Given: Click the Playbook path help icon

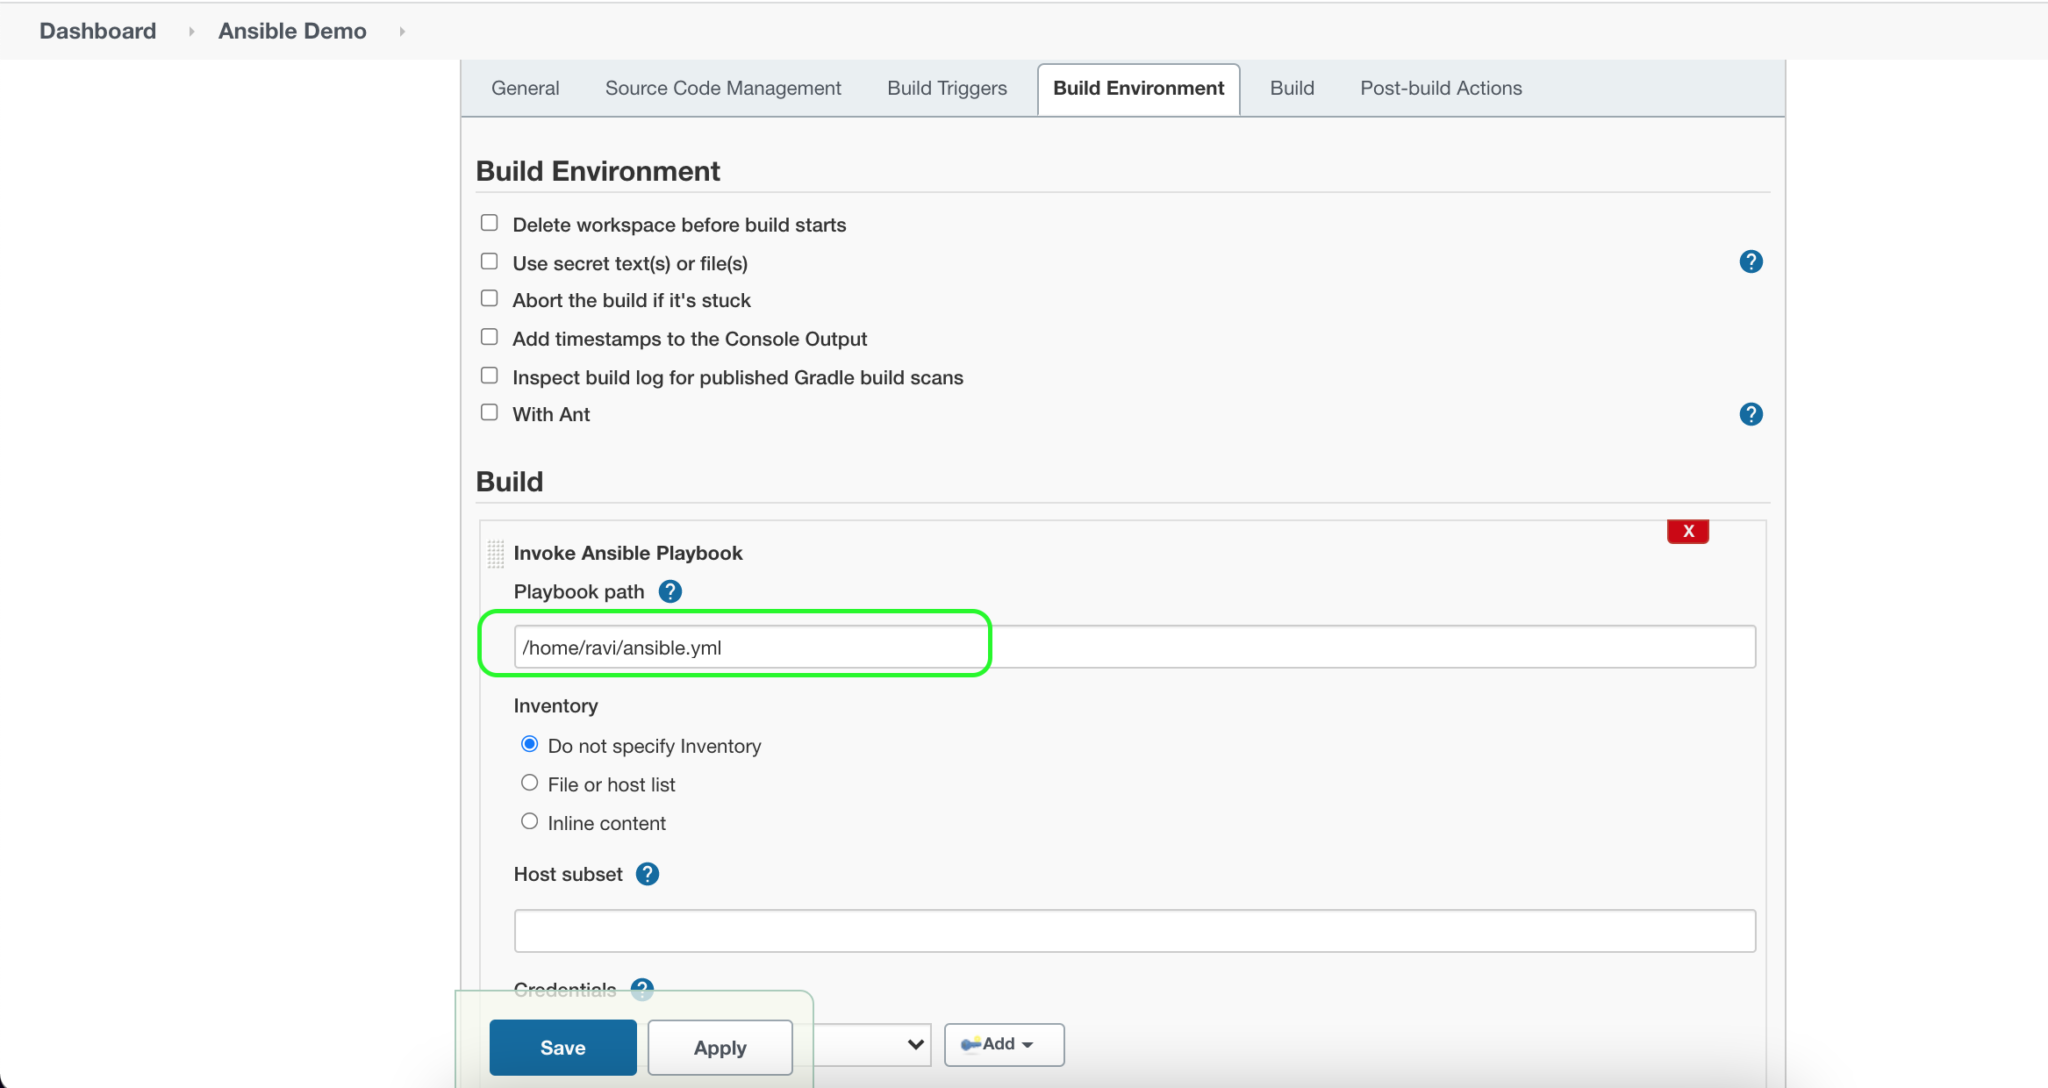Looking at the screenshot, I should pyautogui.click(x=669, y=591).
